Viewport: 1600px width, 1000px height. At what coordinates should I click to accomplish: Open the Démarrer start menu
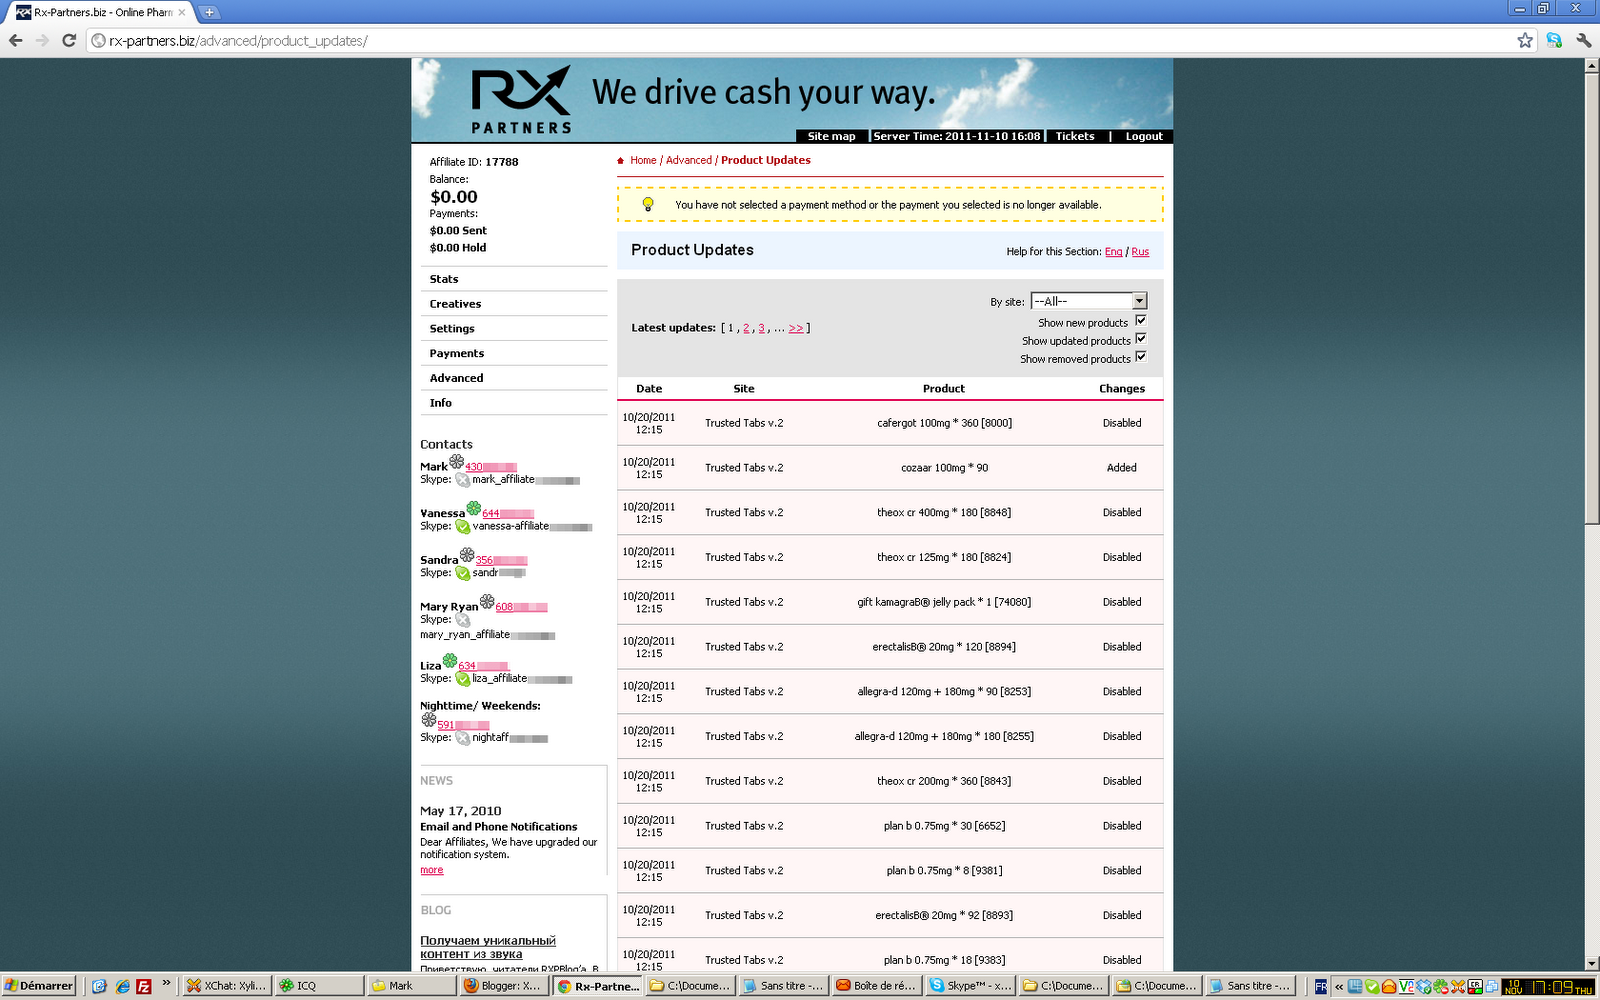pyautogui.click(x=39, y=986)
